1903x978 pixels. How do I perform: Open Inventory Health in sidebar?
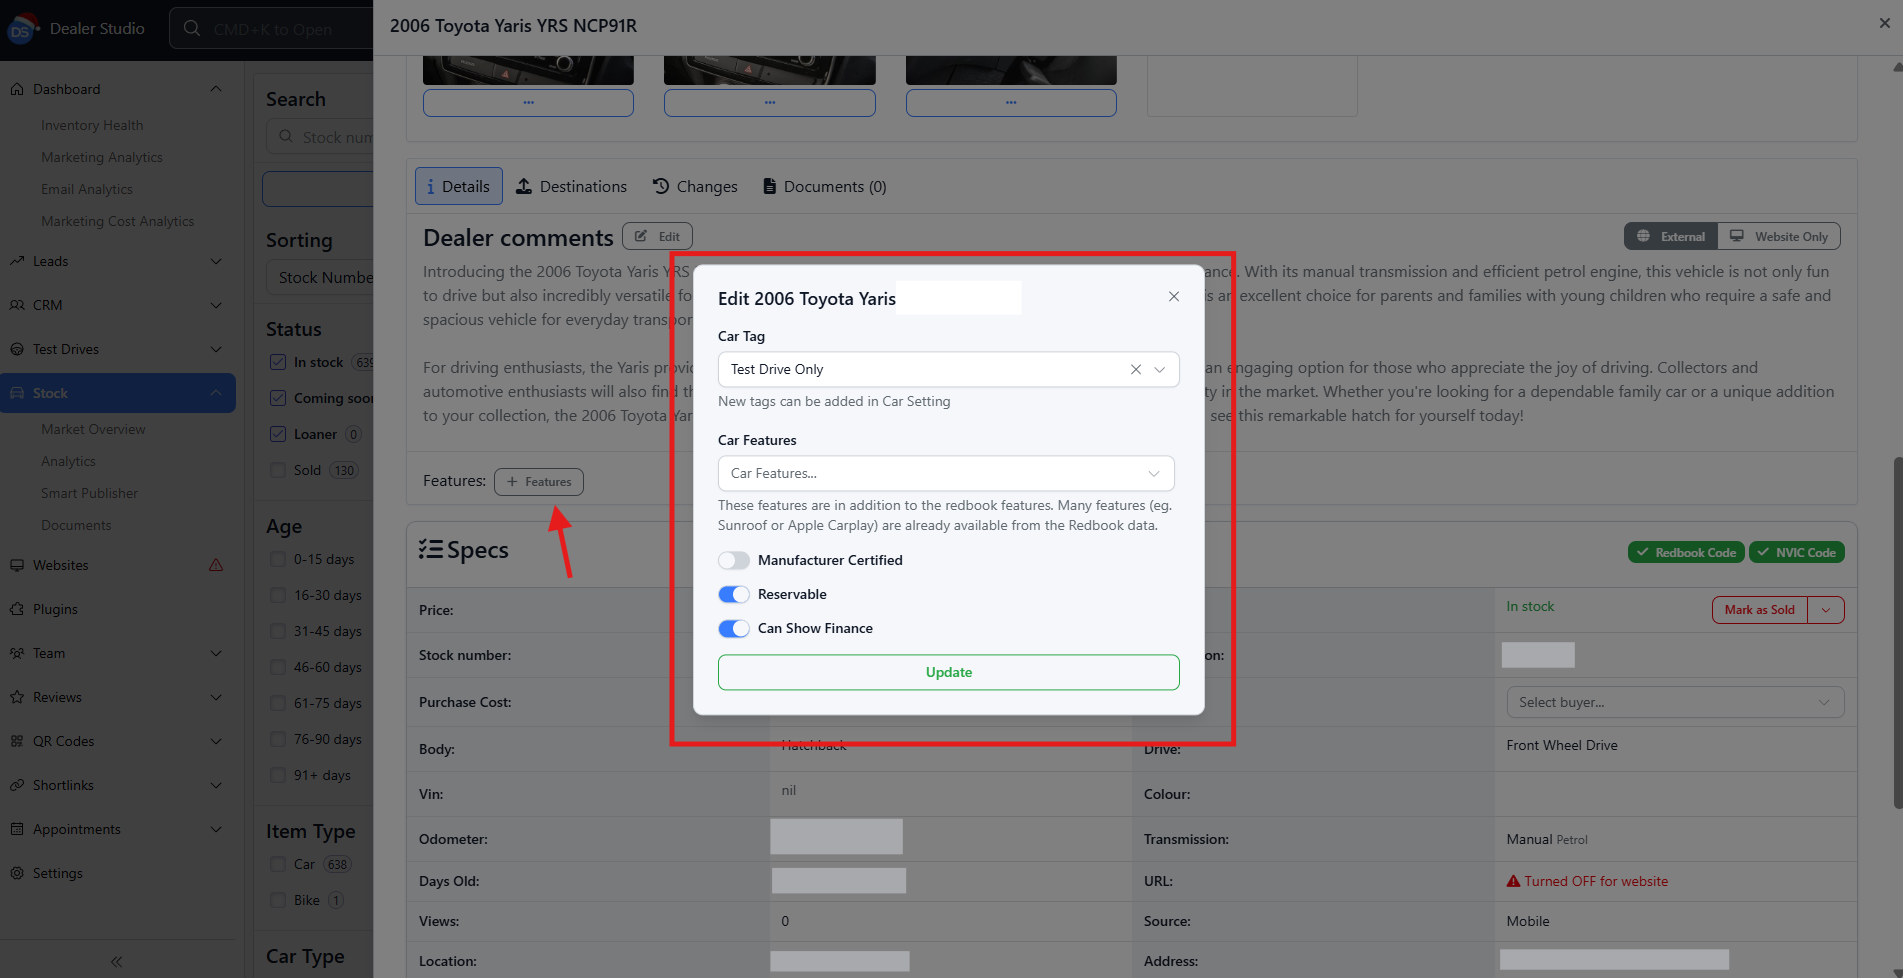92,125
